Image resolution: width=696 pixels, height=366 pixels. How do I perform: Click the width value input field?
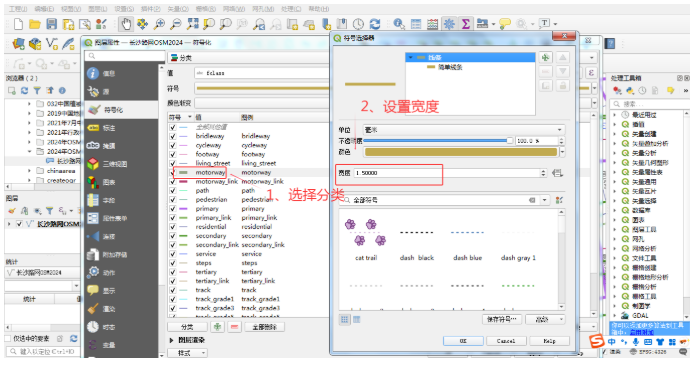click(x=447, y=173)
